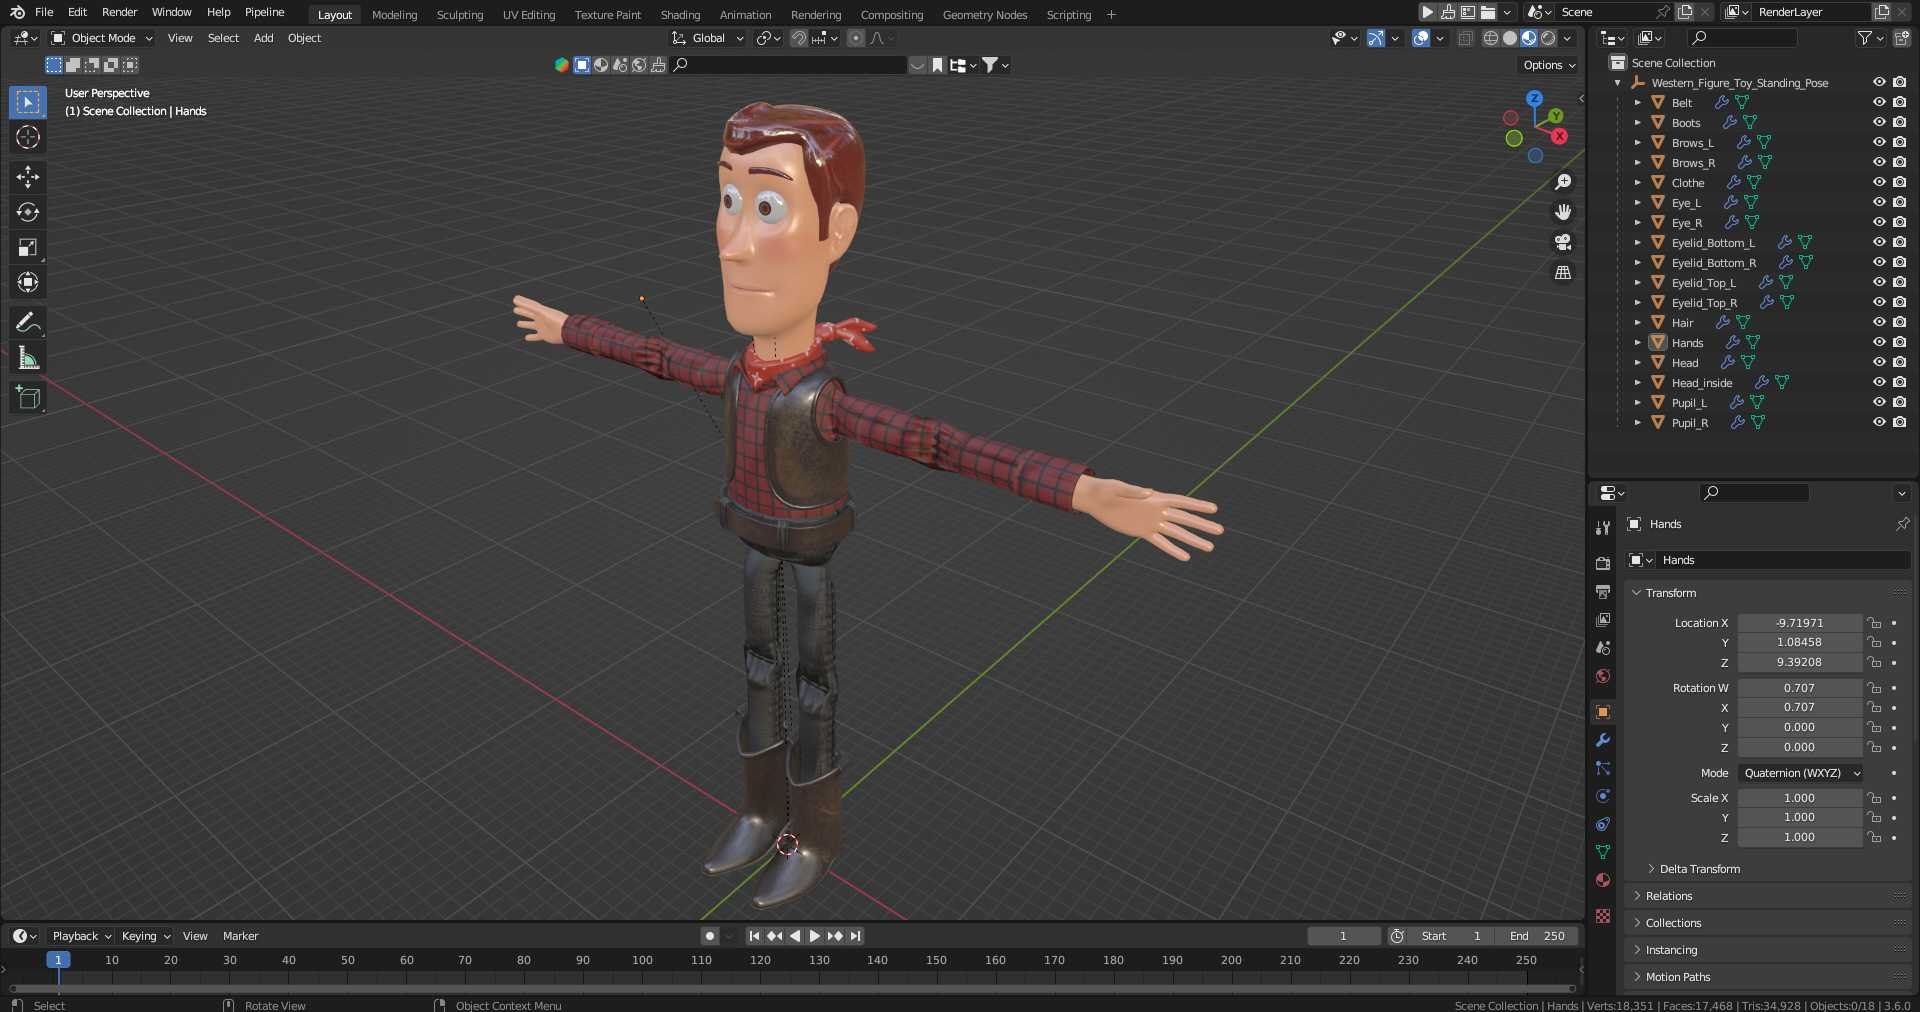Disable rendering for Boots object

pyautogui.click(x=1899, y=122)
